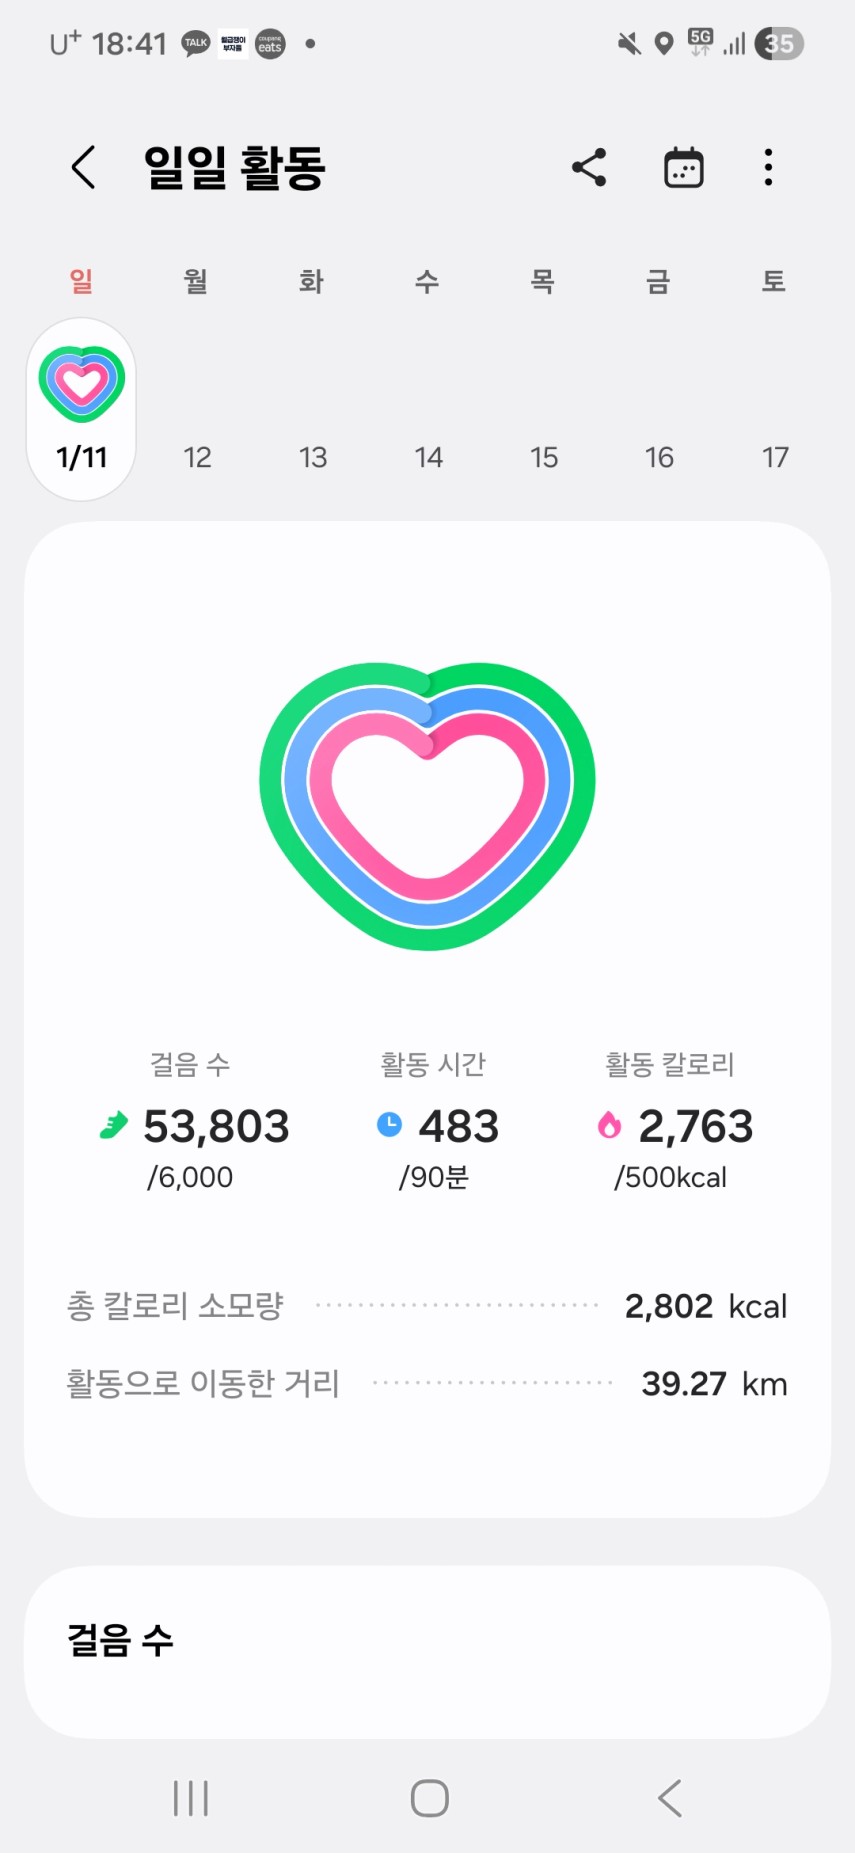Tap the heart icon above 1/11
Viewport: 855px width, 1853px height.
(82, 384)
